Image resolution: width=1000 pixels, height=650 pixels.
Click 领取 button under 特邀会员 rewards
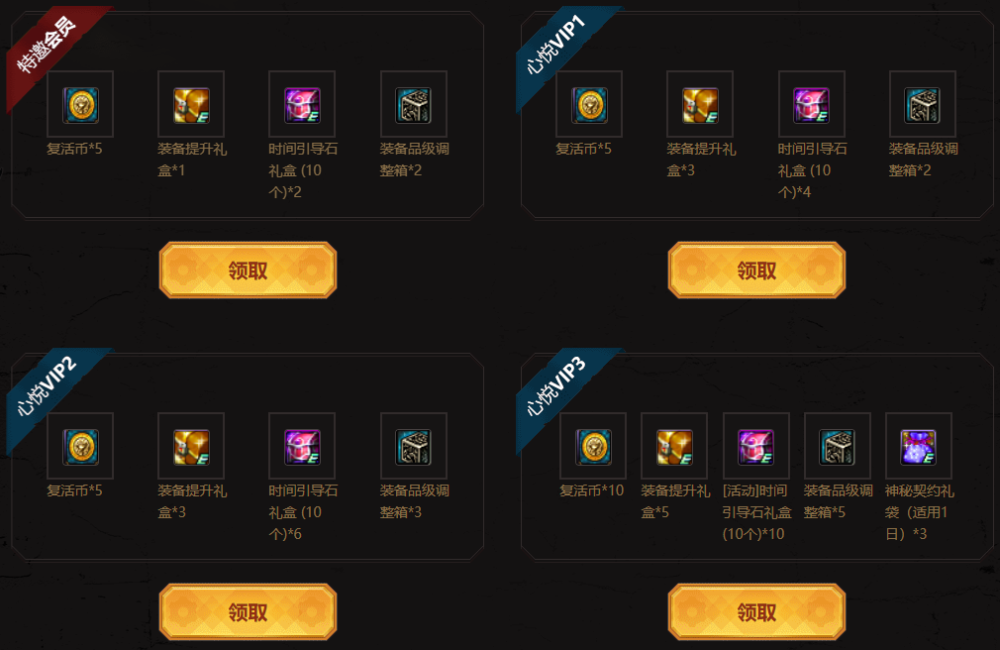[248, 270]
